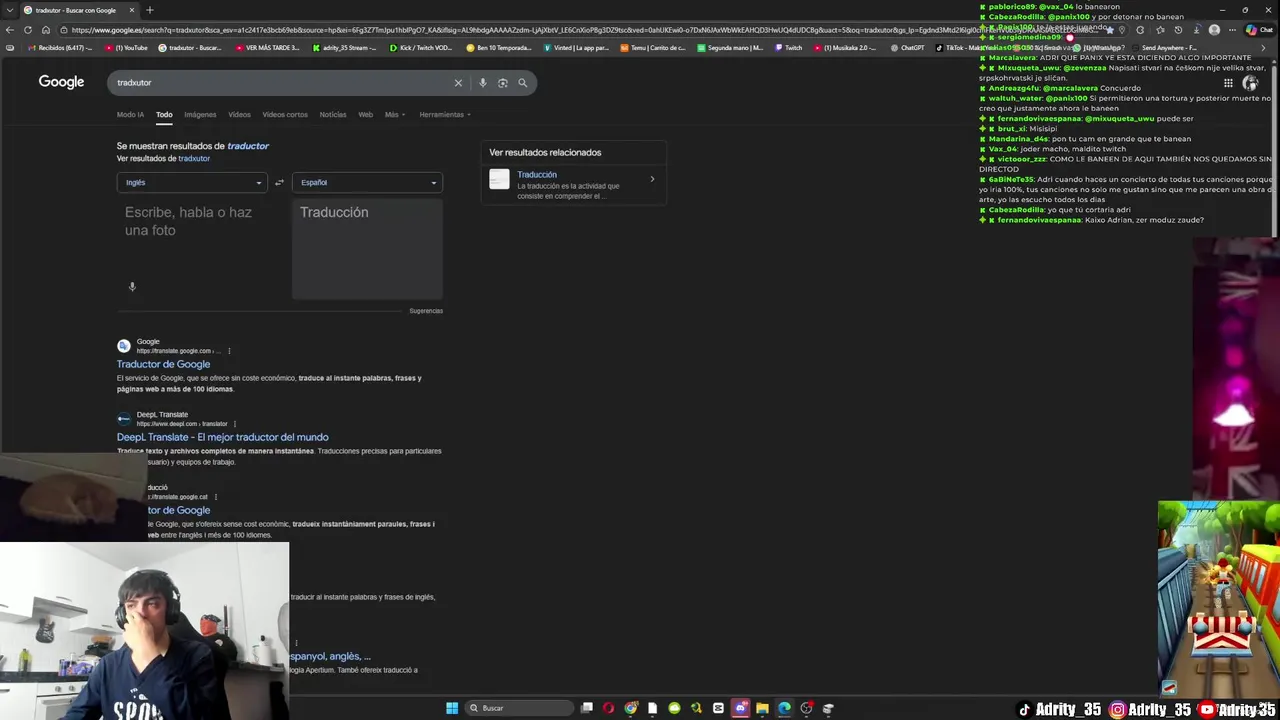Open tab search chevron at top-left
1280x720 pixels.
click(10, 10)
